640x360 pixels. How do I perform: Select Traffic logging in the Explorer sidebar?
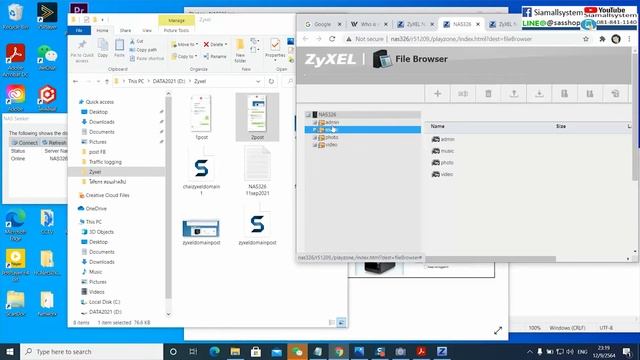coord(105,162)
